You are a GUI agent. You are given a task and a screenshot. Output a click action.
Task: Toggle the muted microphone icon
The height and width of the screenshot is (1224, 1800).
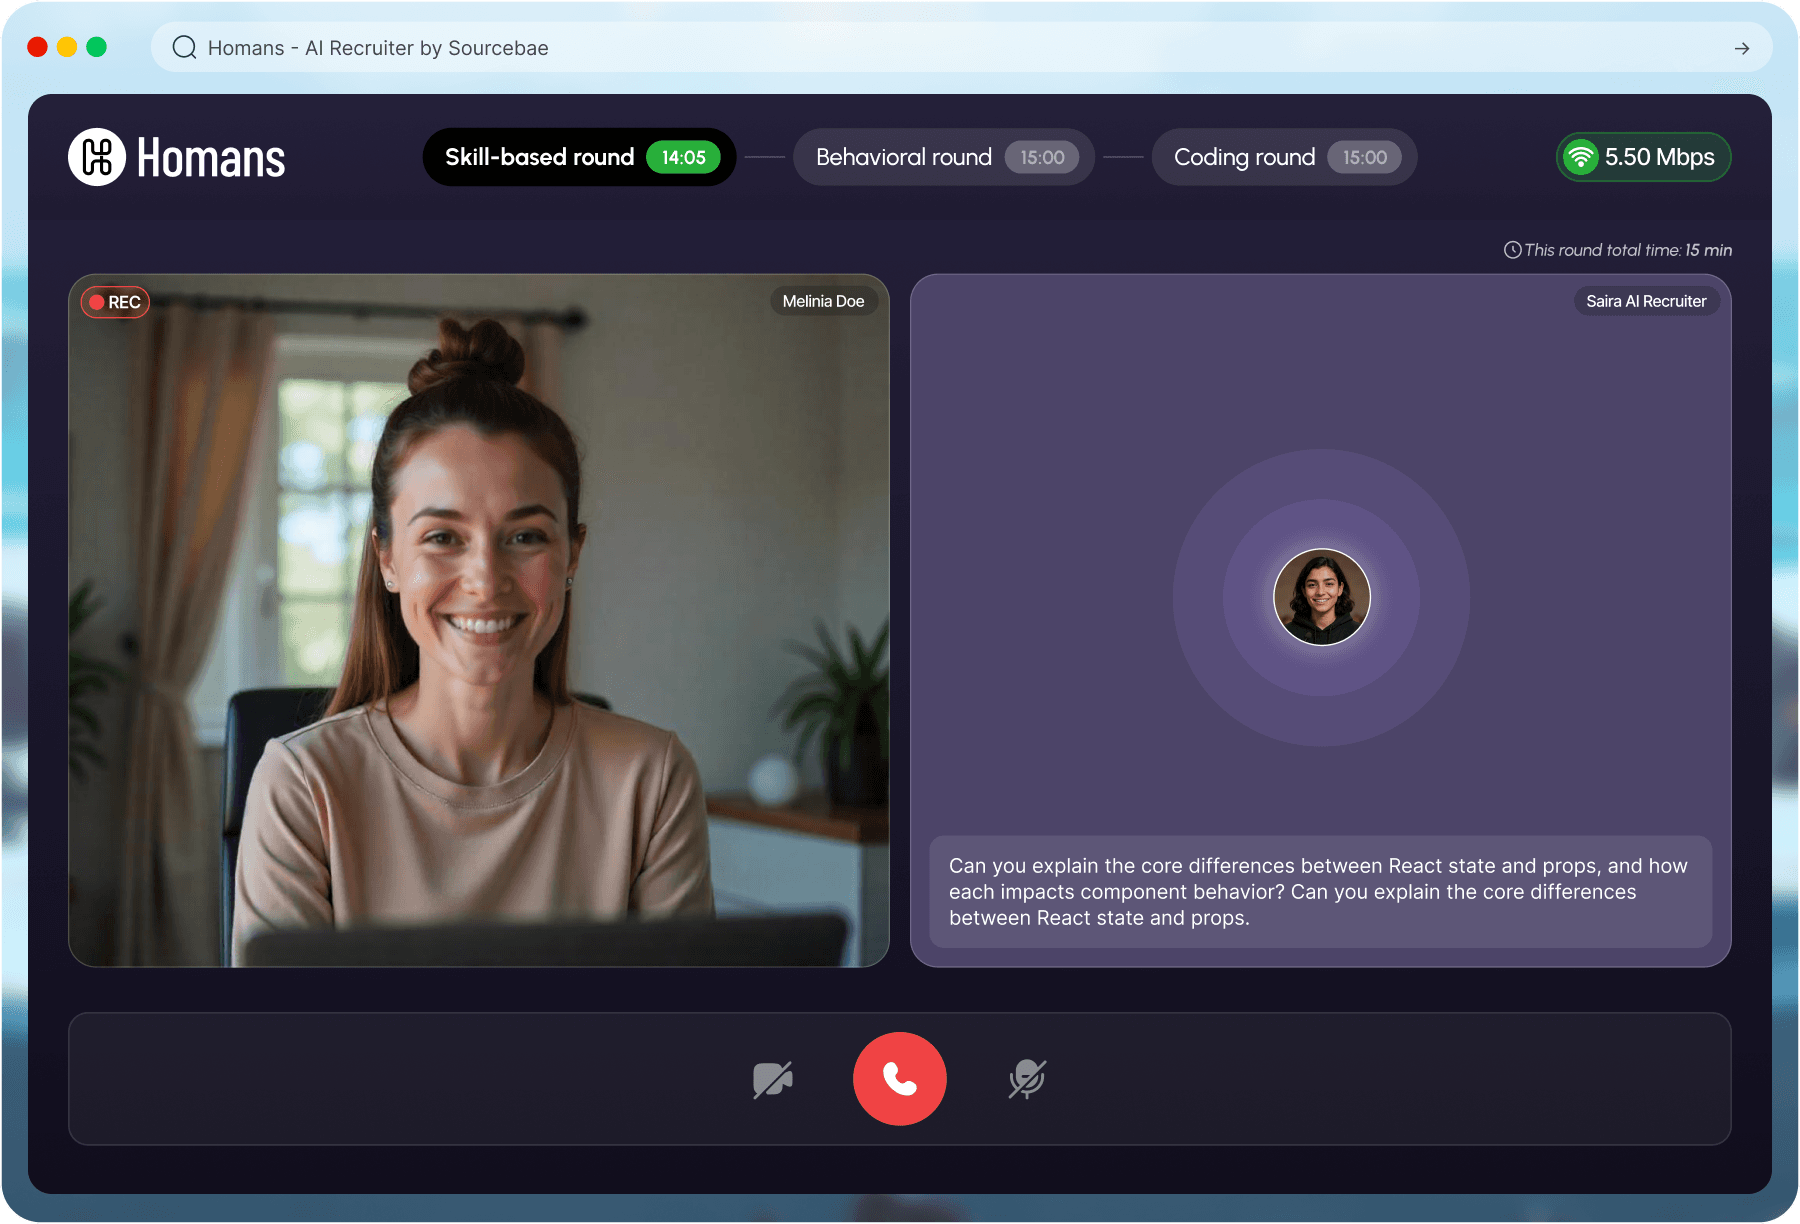click(1027, 1079)
